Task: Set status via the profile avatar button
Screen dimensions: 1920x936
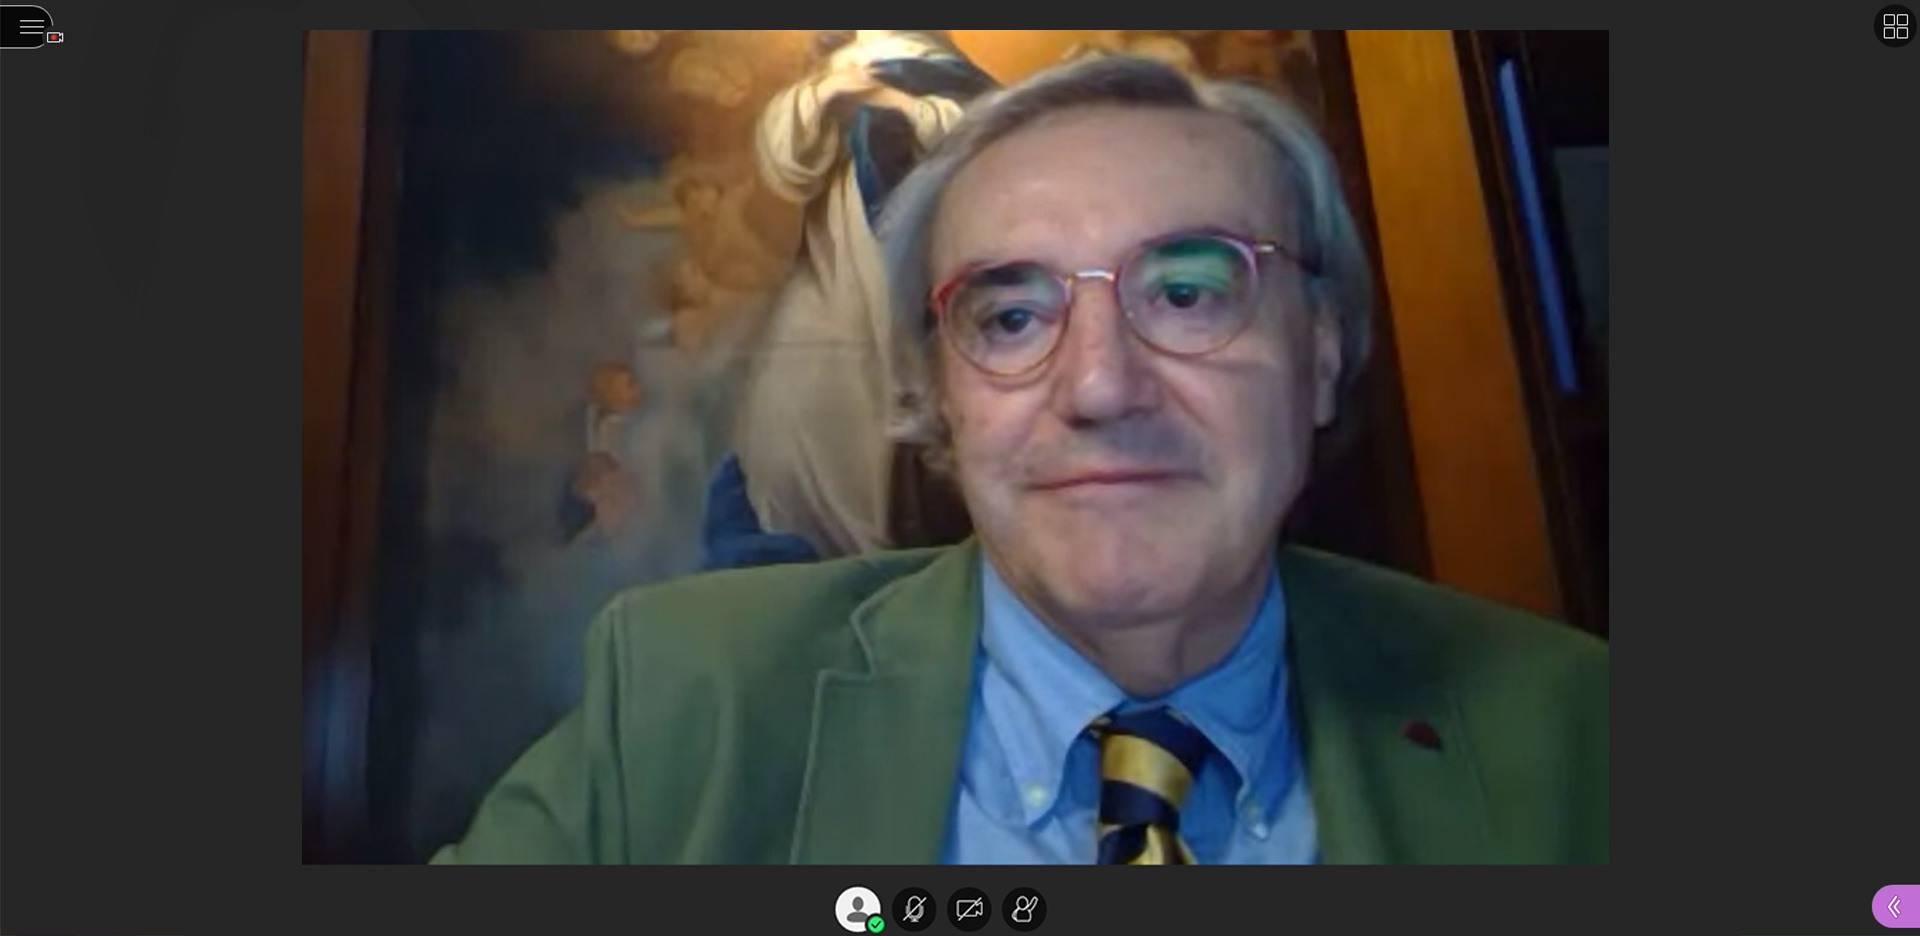Action: (x=858, y=909)
